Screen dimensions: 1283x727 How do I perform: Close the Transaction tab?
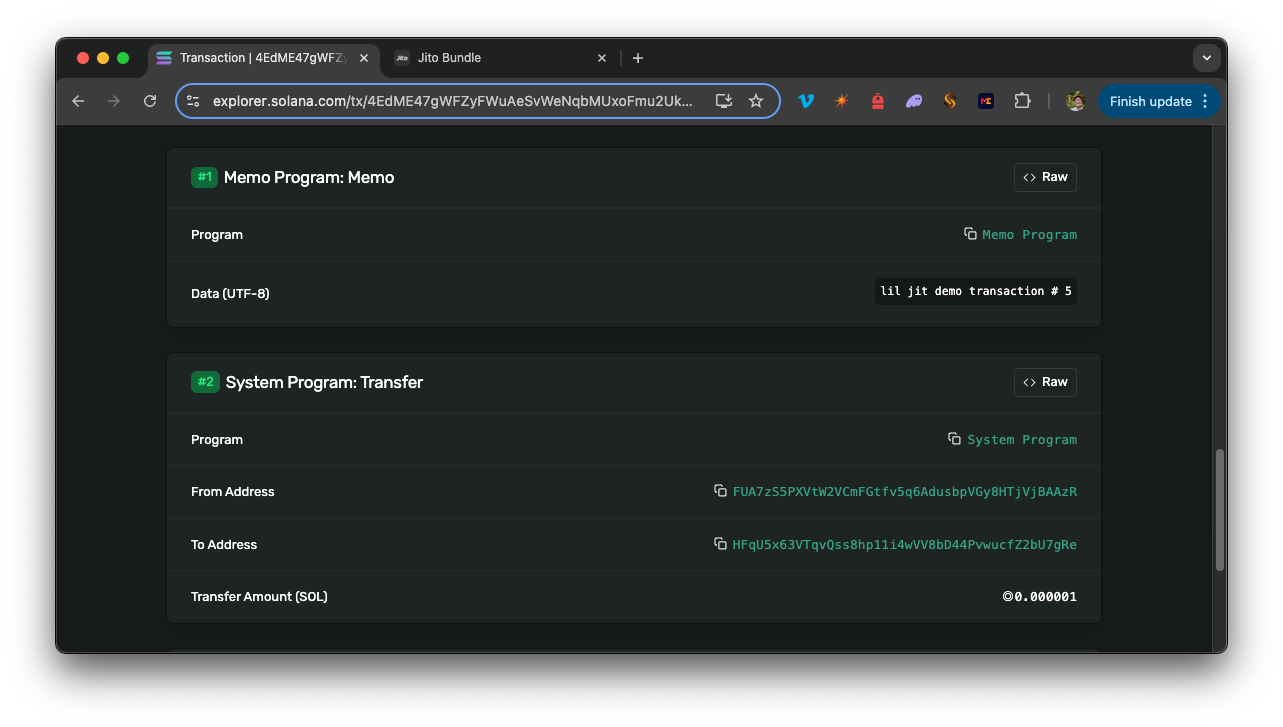[x=364, y=58]
